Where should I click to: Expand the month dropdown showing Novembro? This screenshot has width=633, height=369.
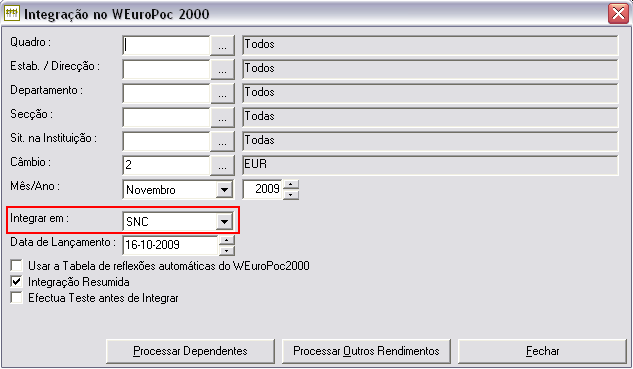(x=224, y=189)
